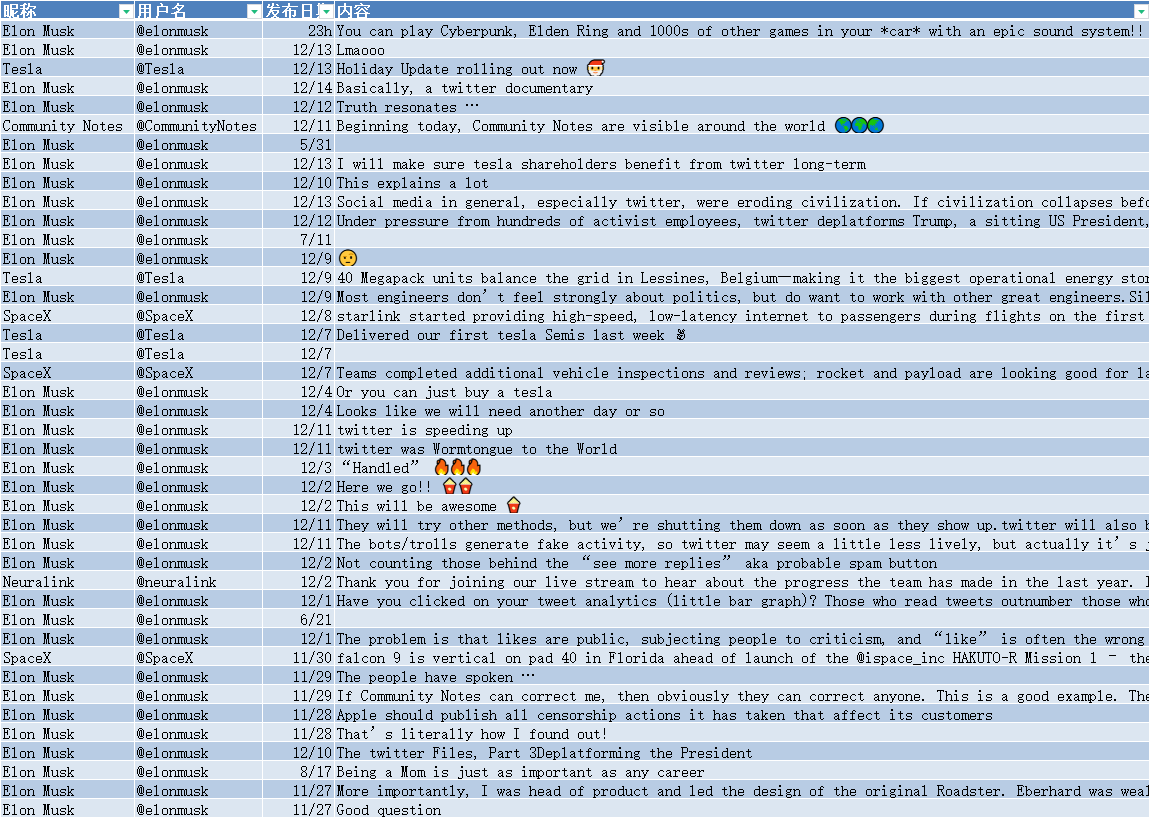
Task: Click If Community Notes can correct me cell
Action: coord(742,696)
